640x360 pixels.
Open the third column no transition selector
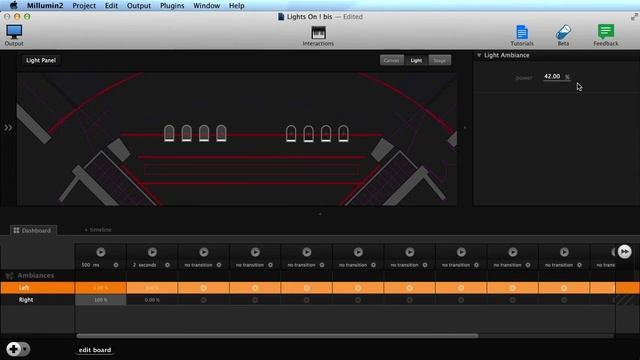[x=198, y=265]
